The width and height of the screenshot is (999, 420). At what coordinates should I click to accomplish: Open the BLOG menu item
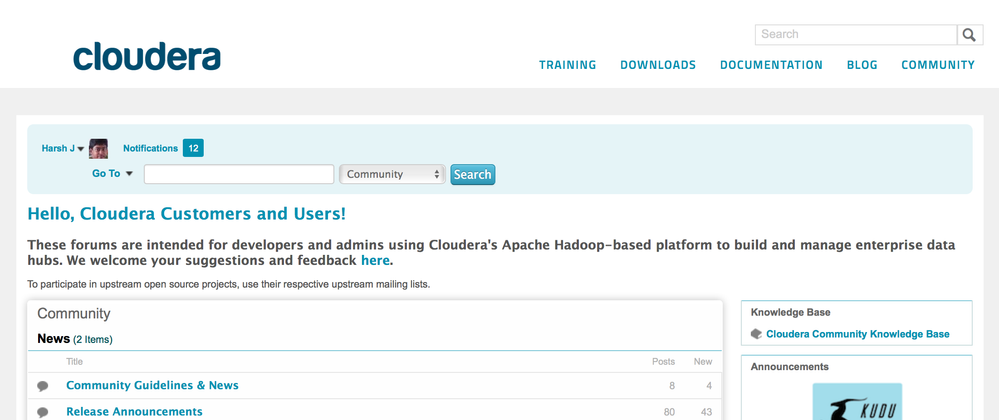tap(862, 65)
